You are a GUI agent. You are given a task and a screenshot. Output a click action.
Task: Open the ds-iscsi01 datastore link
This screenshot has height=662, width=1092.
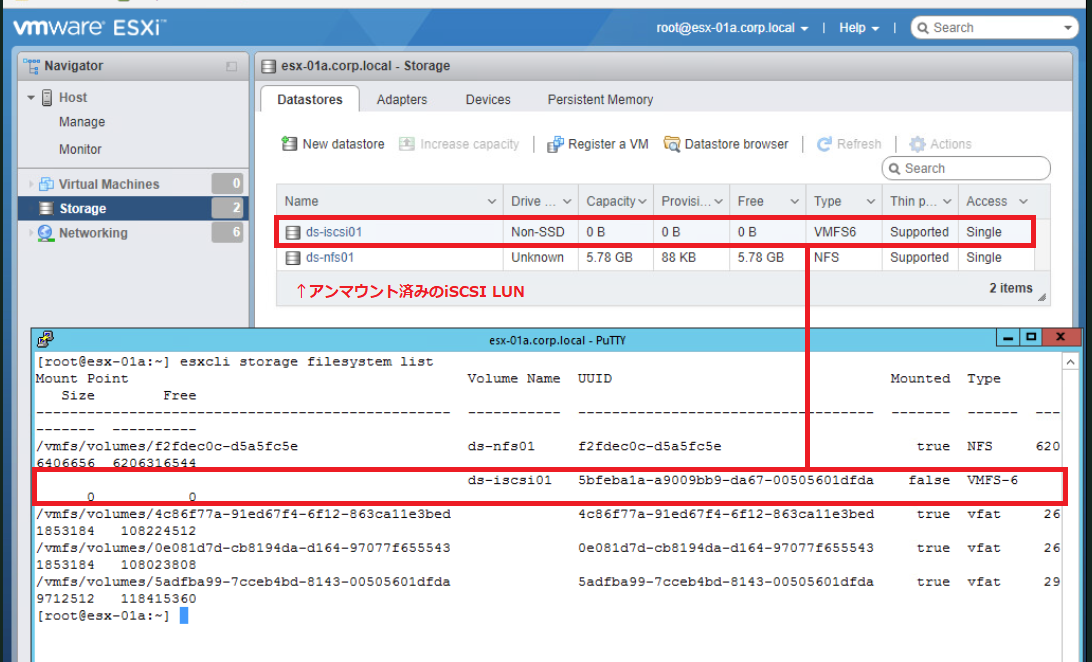tap(334, 233)
